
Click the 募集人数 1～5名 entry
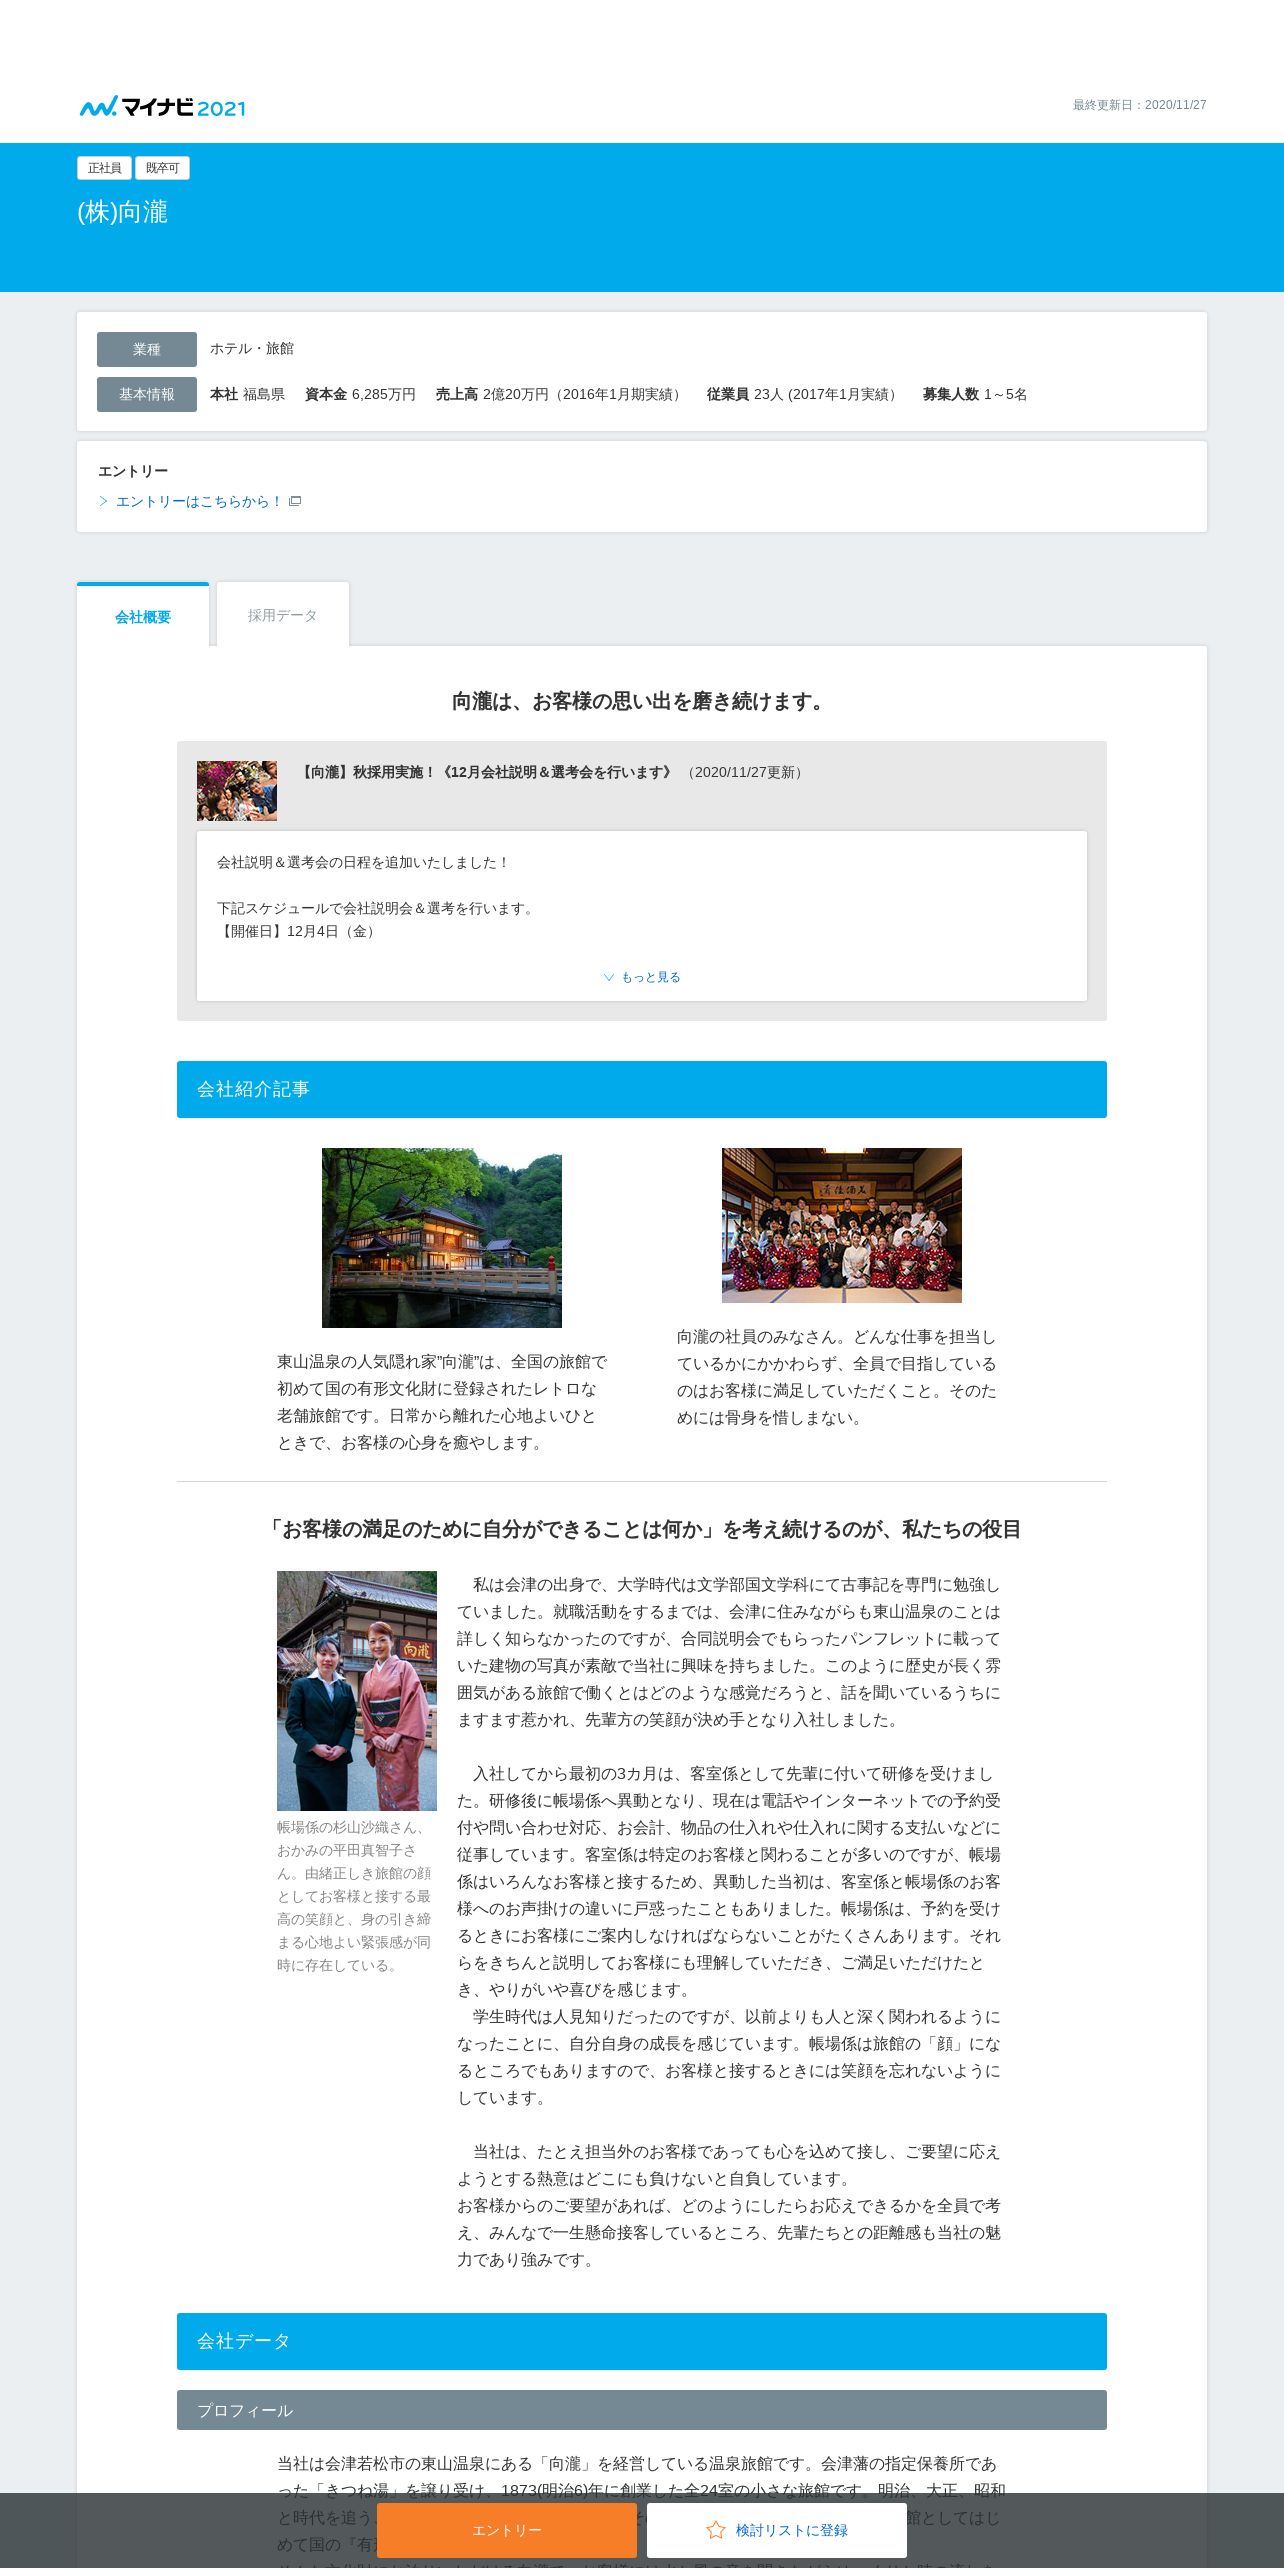(975, 394)
